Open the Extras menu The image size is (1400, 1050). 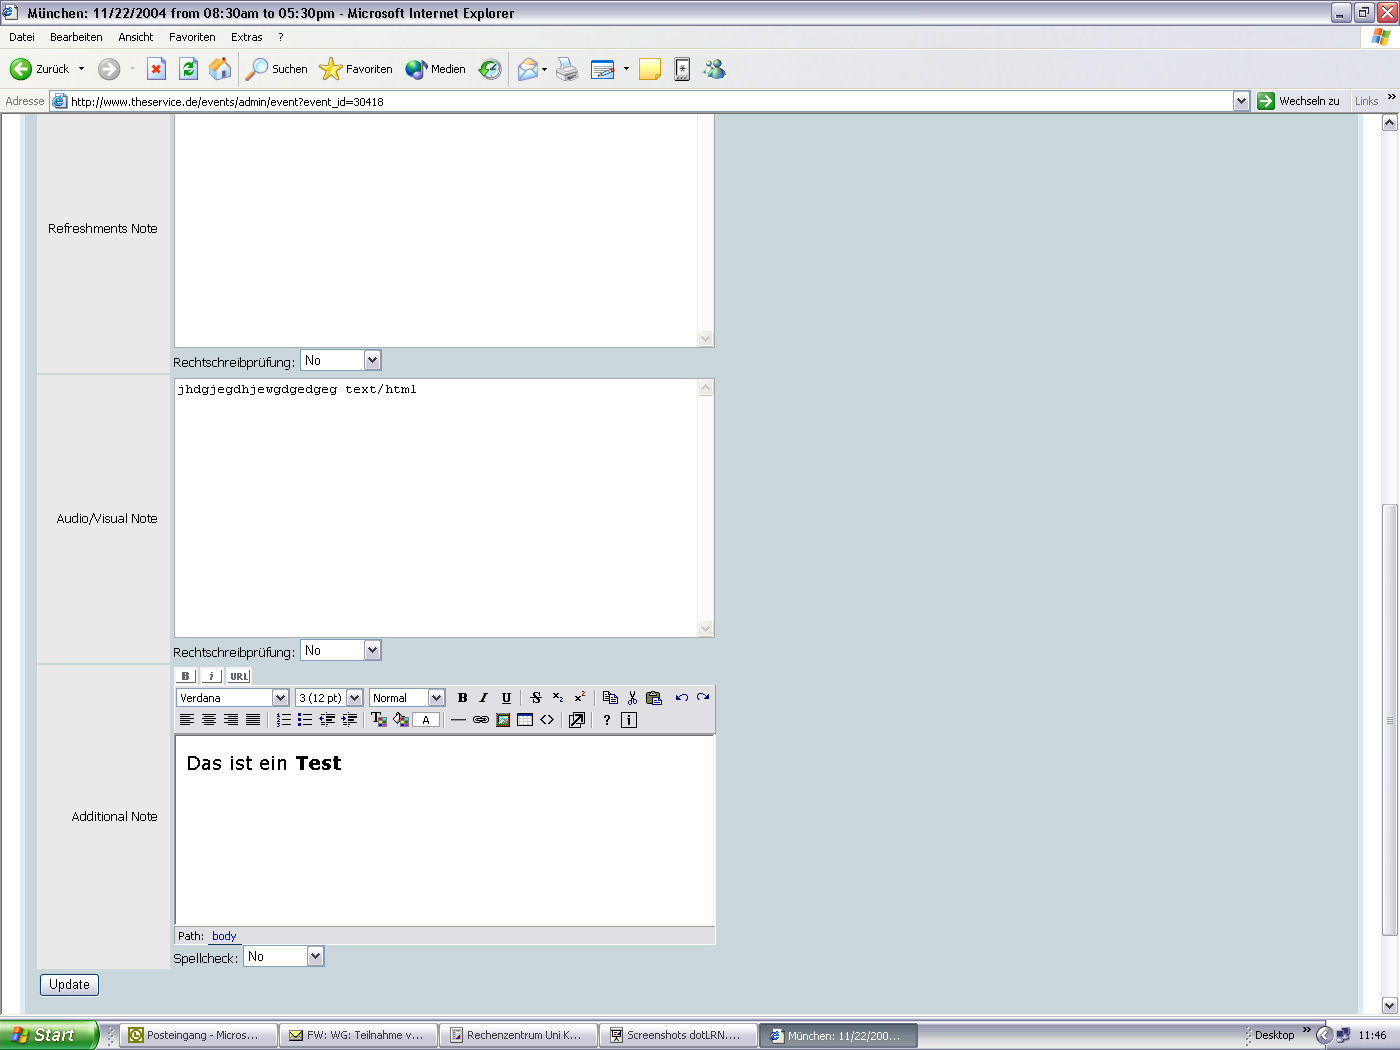pyautogui.click(x=246, y=37)
